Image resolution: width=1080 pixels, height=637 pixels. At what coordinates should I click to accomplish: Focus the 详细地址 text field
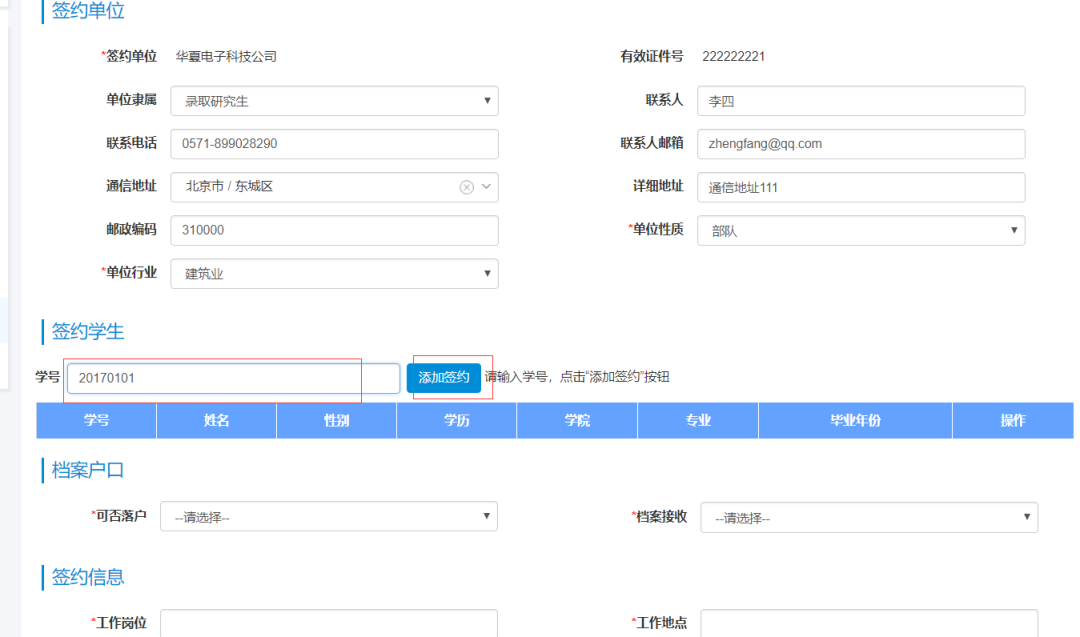[860, 187]
